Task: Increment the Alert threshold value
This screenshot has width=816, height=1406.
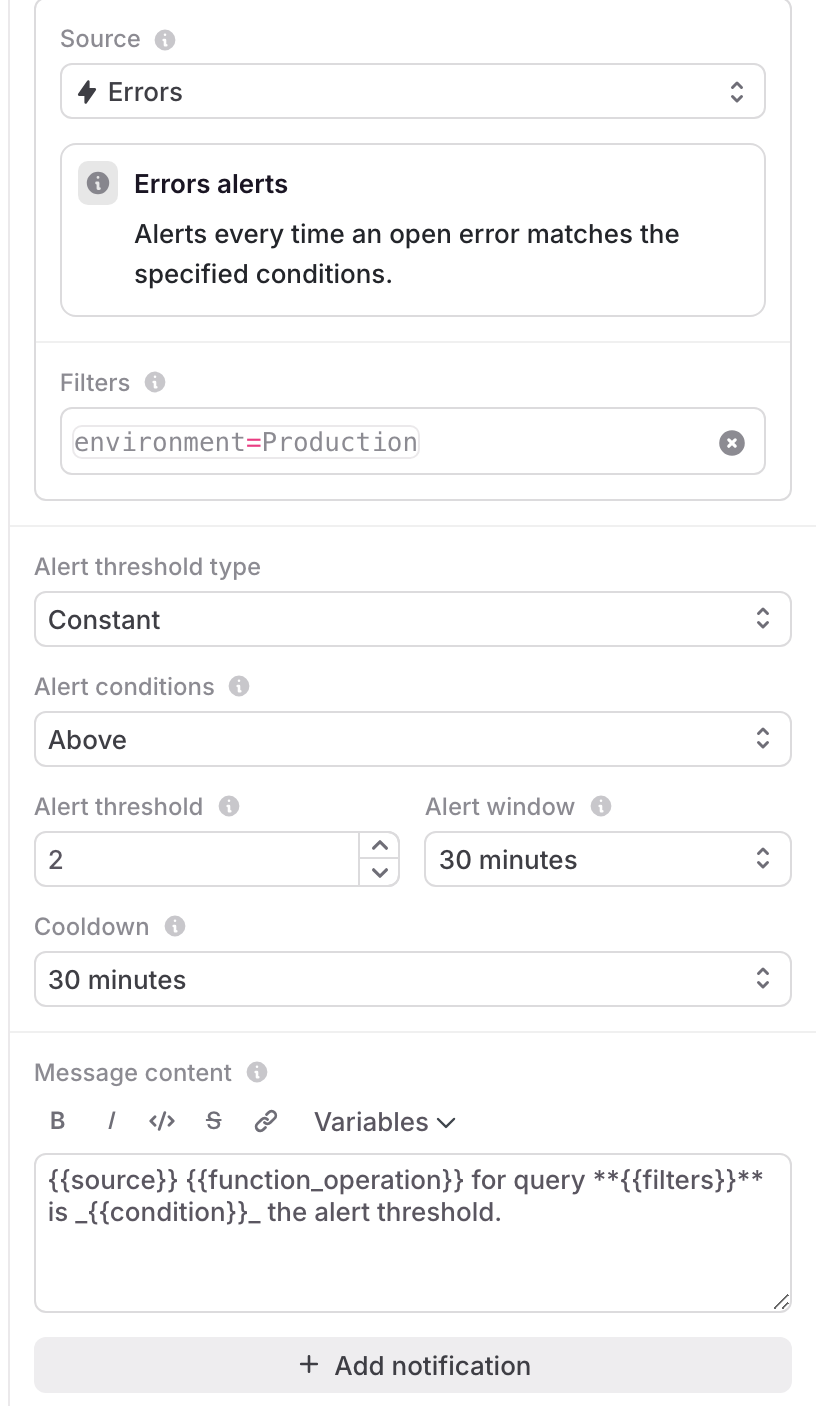Action: (380, 845)
